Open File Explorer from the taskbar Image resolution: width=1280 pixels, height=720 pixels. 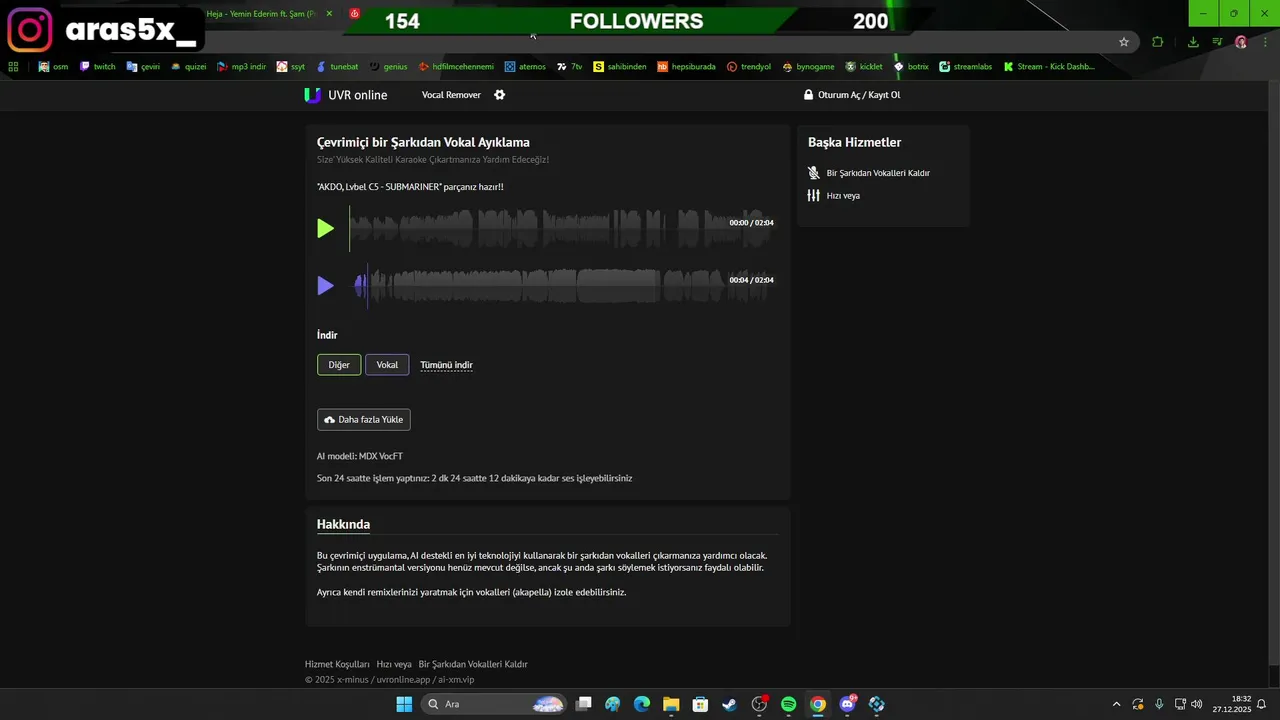[x=671, y=704]
